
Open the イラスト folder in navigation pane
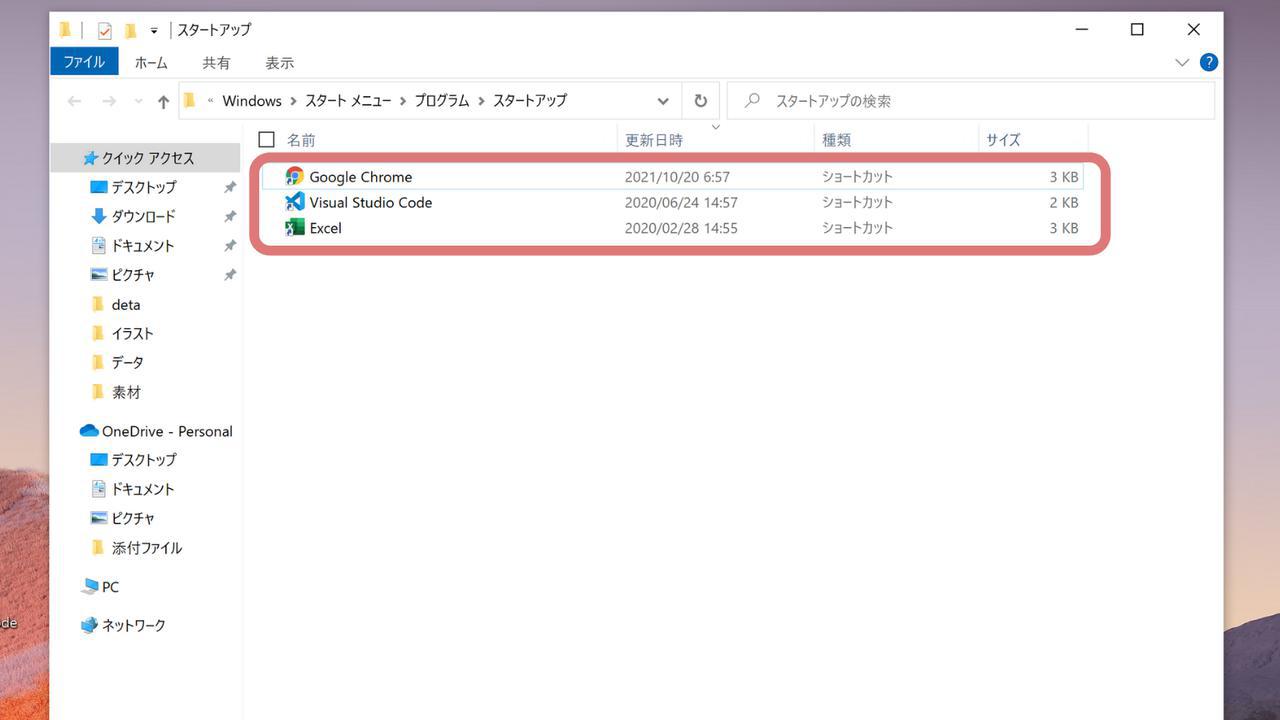point(132,333)
